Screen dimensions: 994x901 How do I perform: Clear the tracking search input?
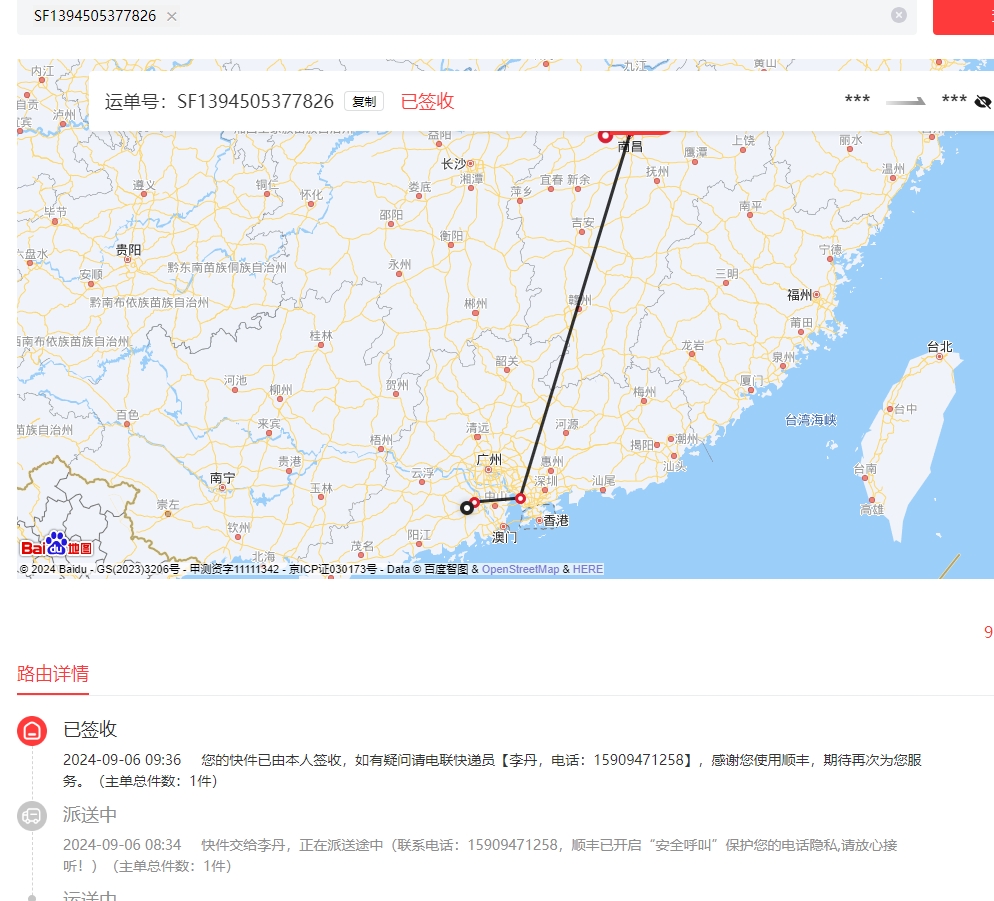pos(898,15)
